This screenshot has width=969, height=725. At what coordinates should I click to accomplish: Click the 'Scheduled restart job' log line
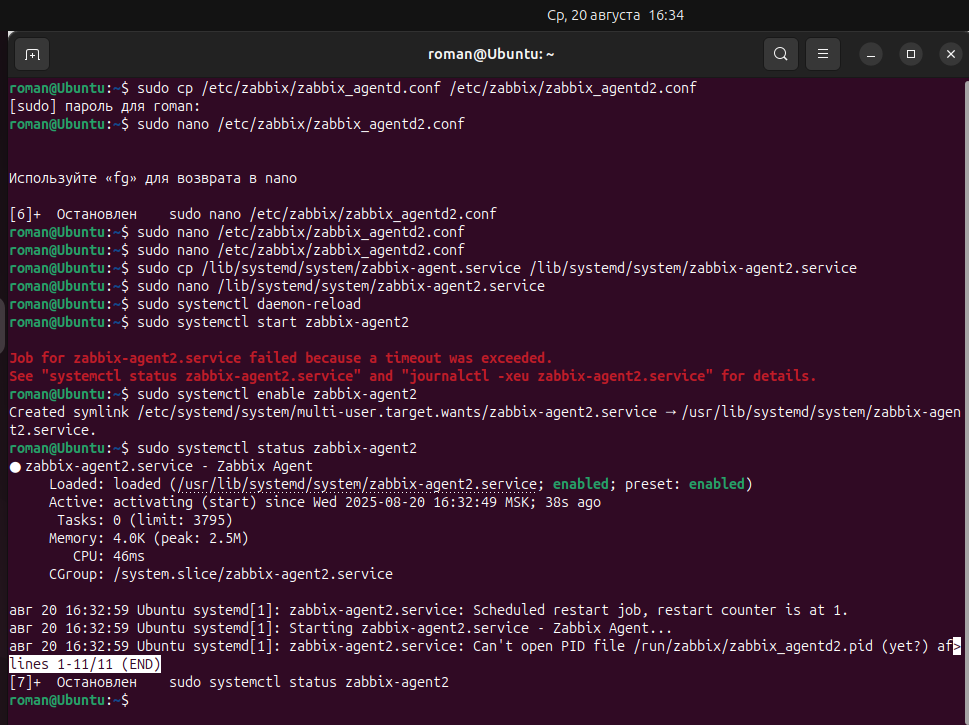[428, 610]
